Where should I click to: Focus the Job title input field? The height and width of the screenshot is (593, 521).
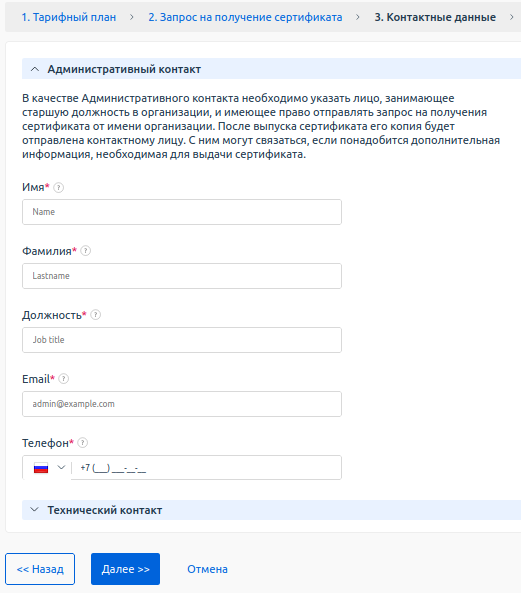pyautogui.click(x=182, y=340)
